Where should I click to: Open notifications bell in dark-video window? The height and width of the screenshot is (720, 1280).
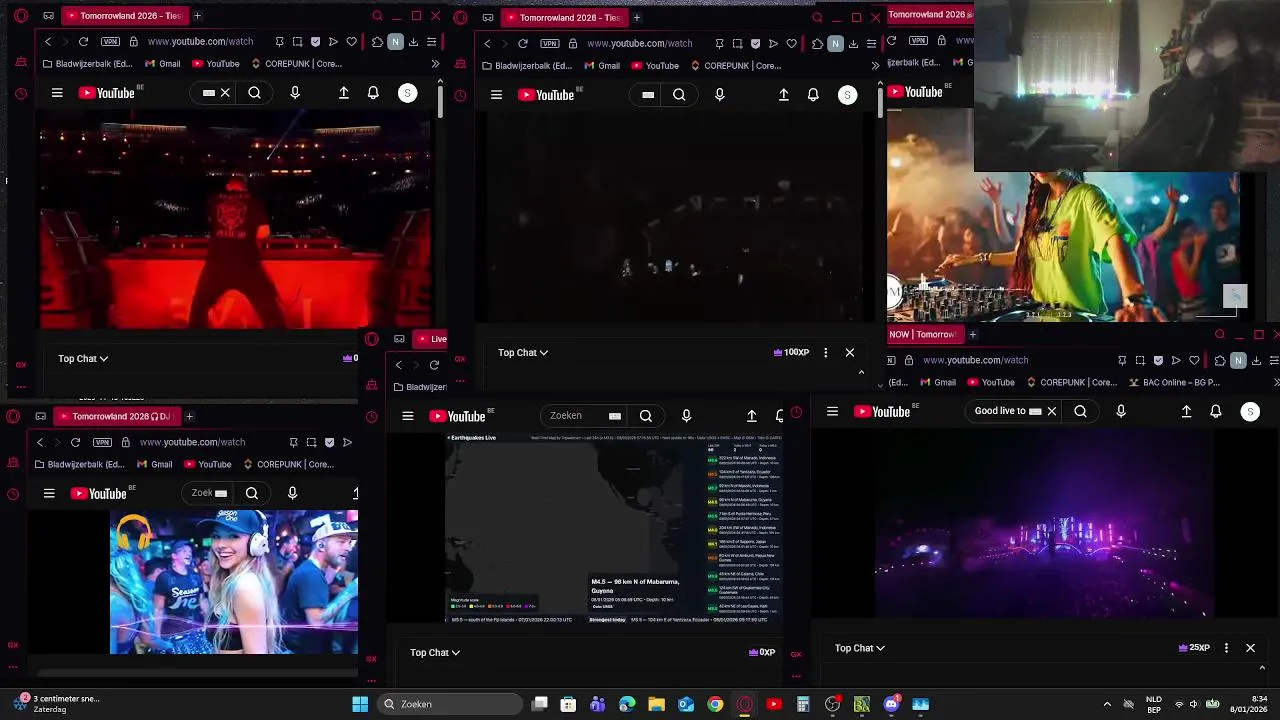[813, 95]
